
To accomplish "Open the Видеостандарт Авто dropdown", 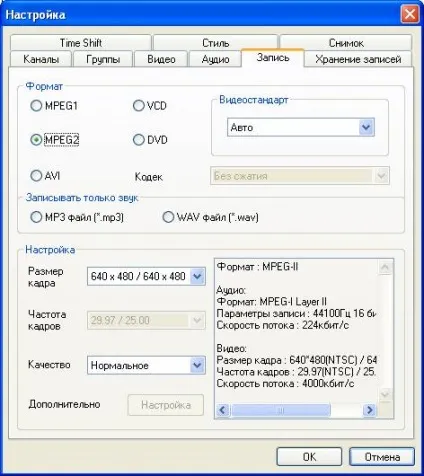I will pyautogui.click(x=301, y=127).
